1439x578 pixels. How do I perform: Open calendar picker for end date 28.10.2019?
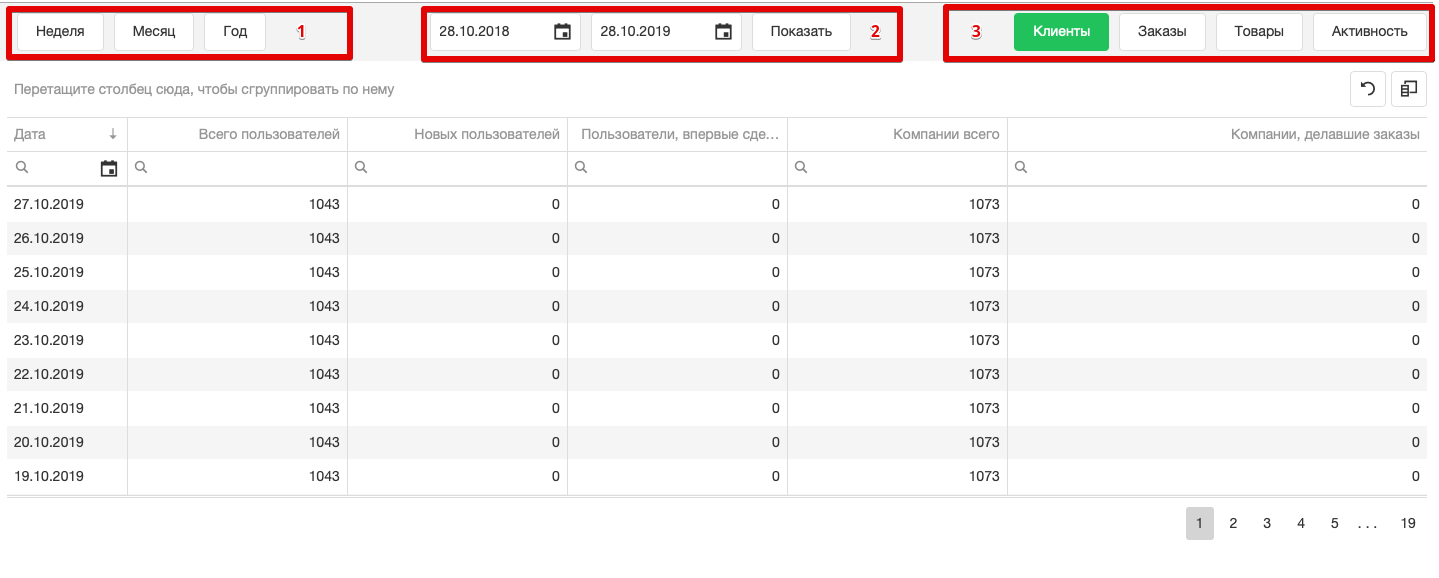pos(723,32)
